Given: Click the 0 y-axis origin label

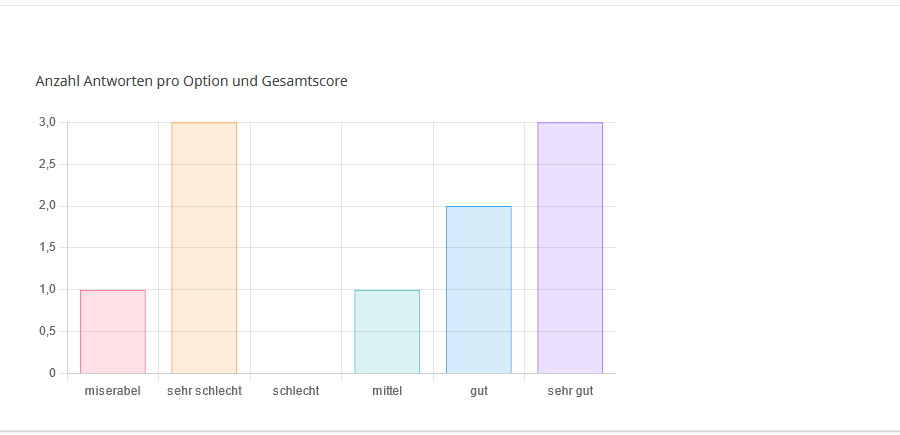Looking at the screenshot, I should tap(51, 373).
